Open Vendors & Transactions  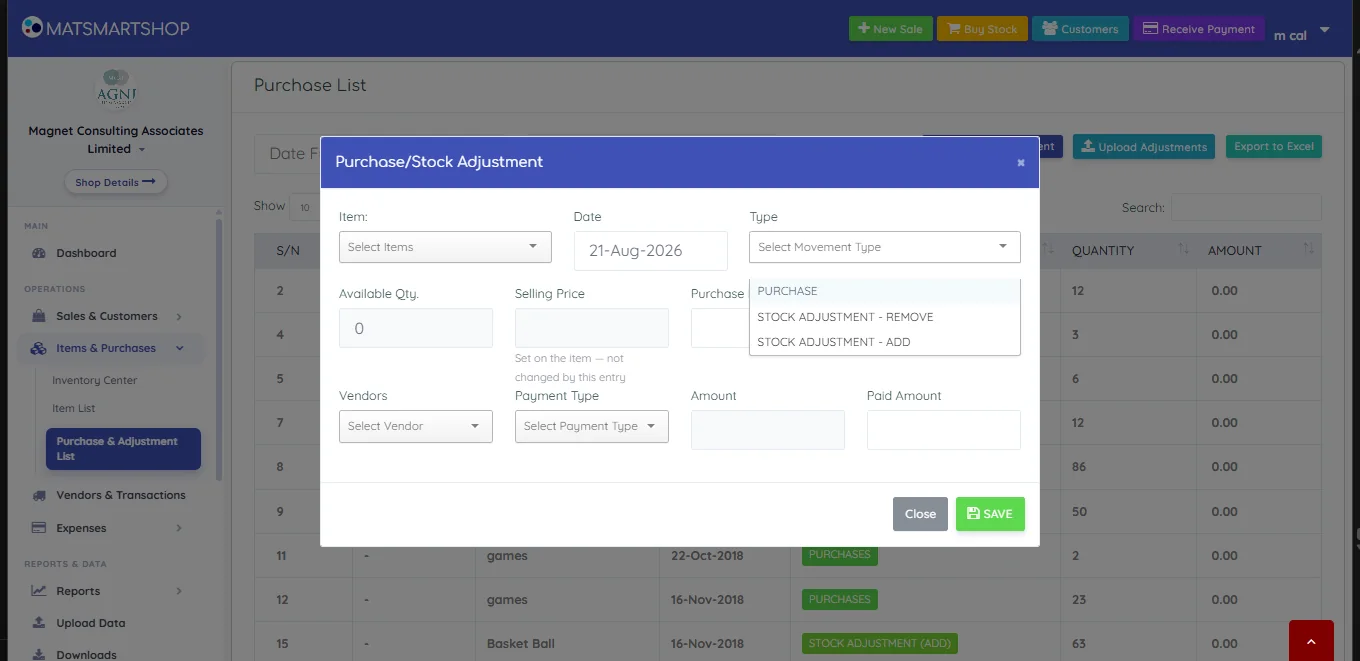point(121,495)
